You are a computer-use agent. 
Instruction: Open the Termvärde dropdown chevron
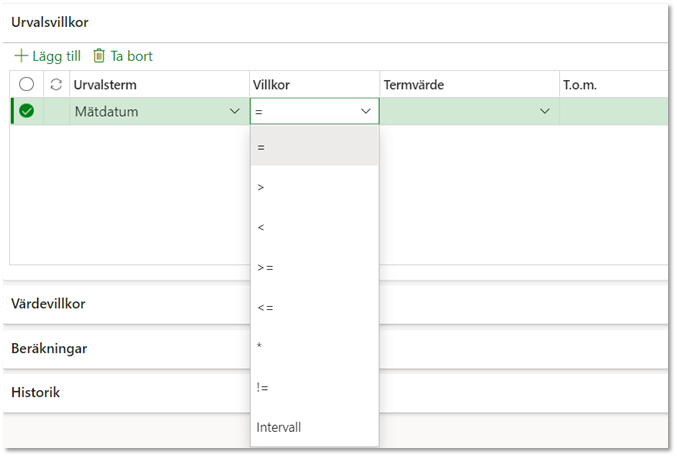pyautogui.click(x=545, y=111)
